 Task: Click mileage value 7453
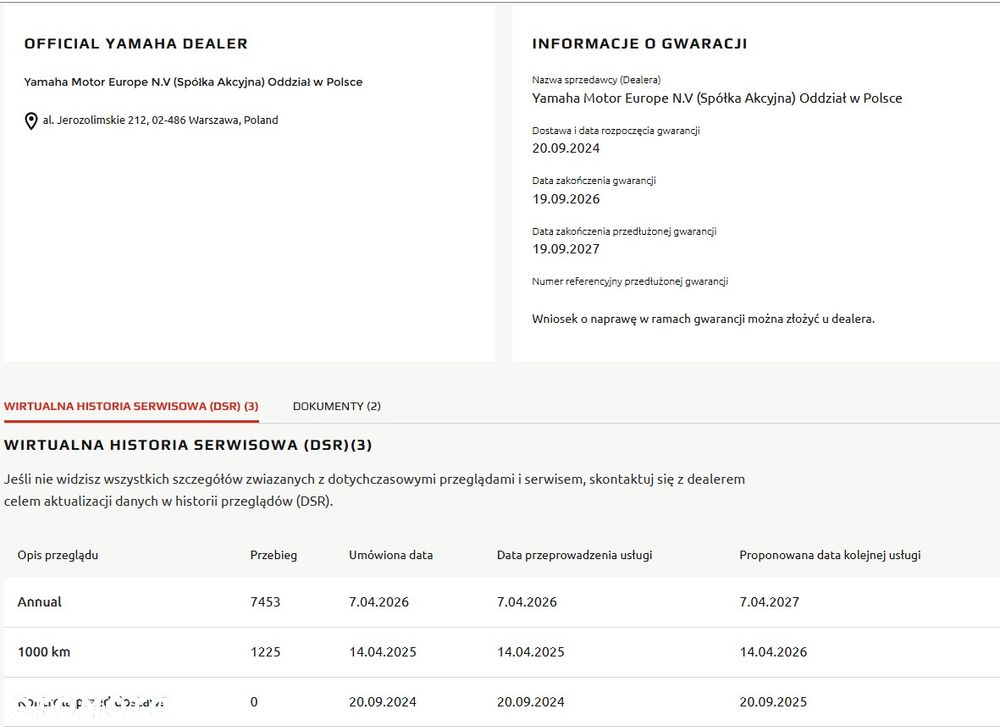[x=265, y=602]
